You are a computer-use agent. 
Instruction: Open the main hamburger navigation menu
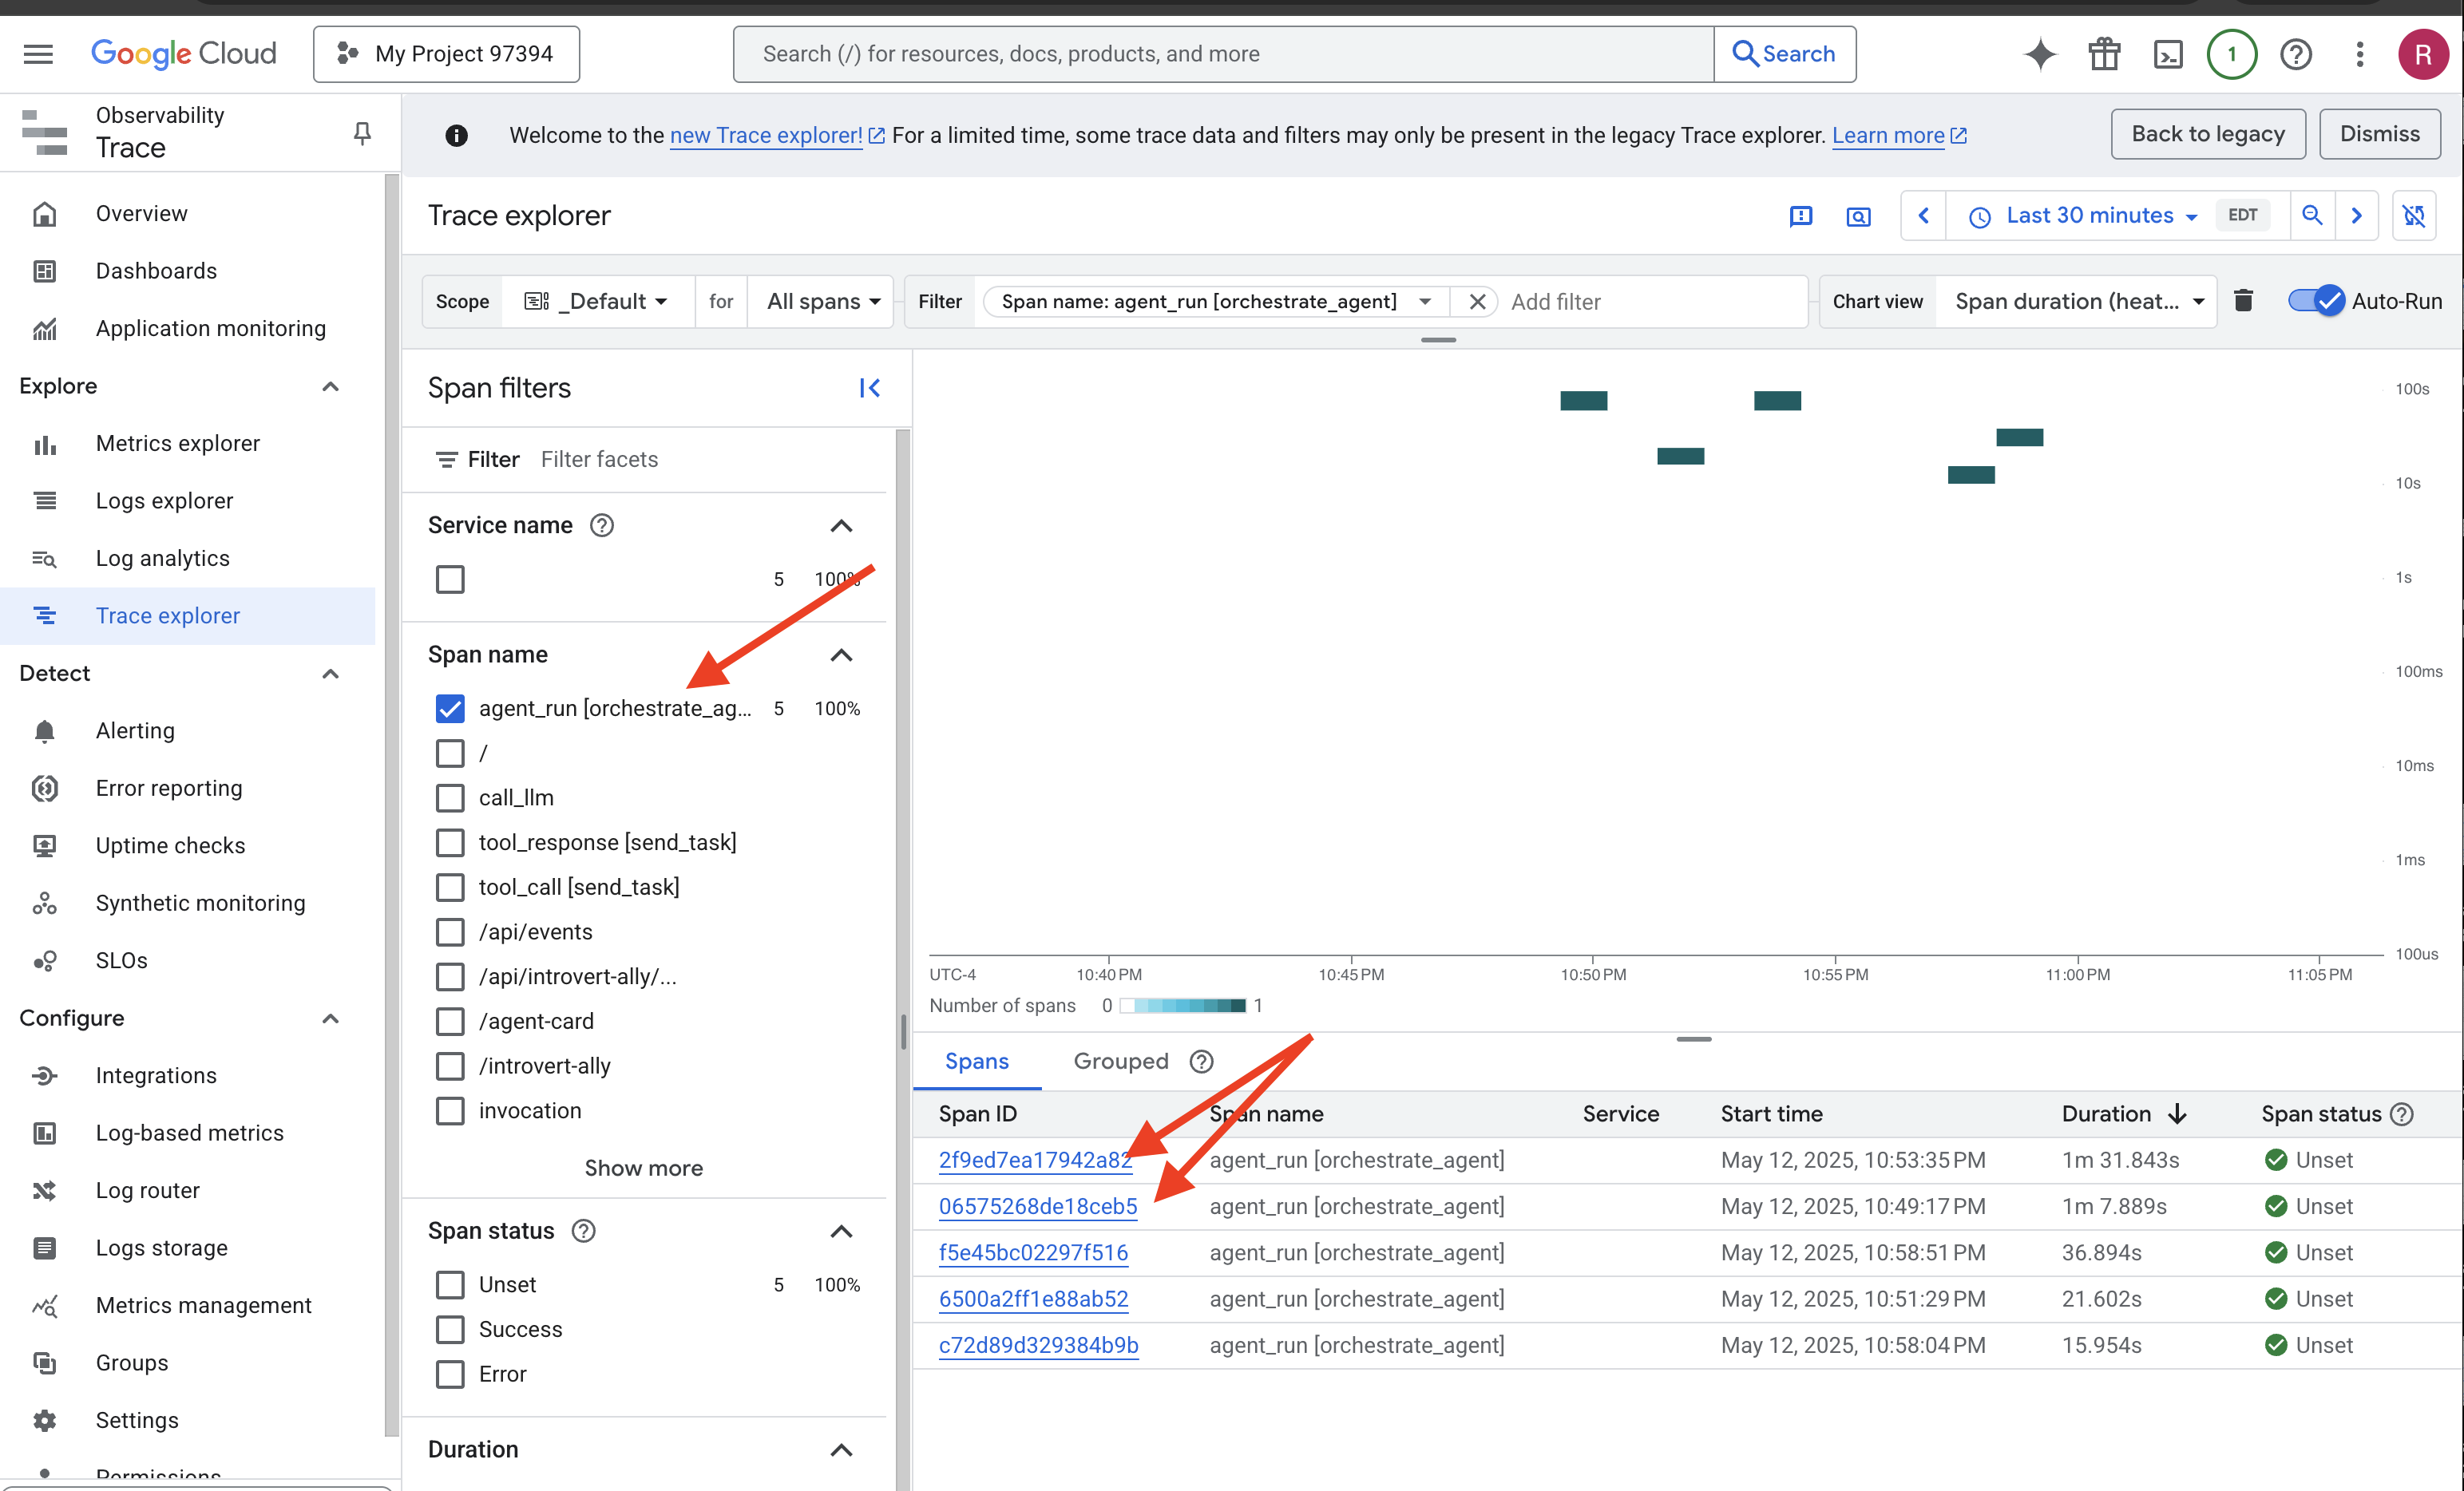(x=38, y=54)
